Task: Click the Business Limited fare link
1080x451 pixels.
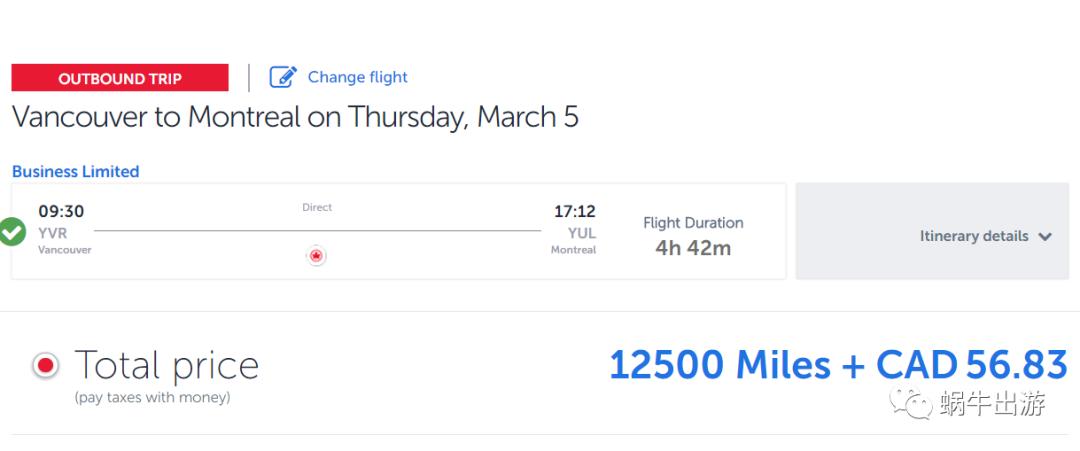Action: pos(75,171)
